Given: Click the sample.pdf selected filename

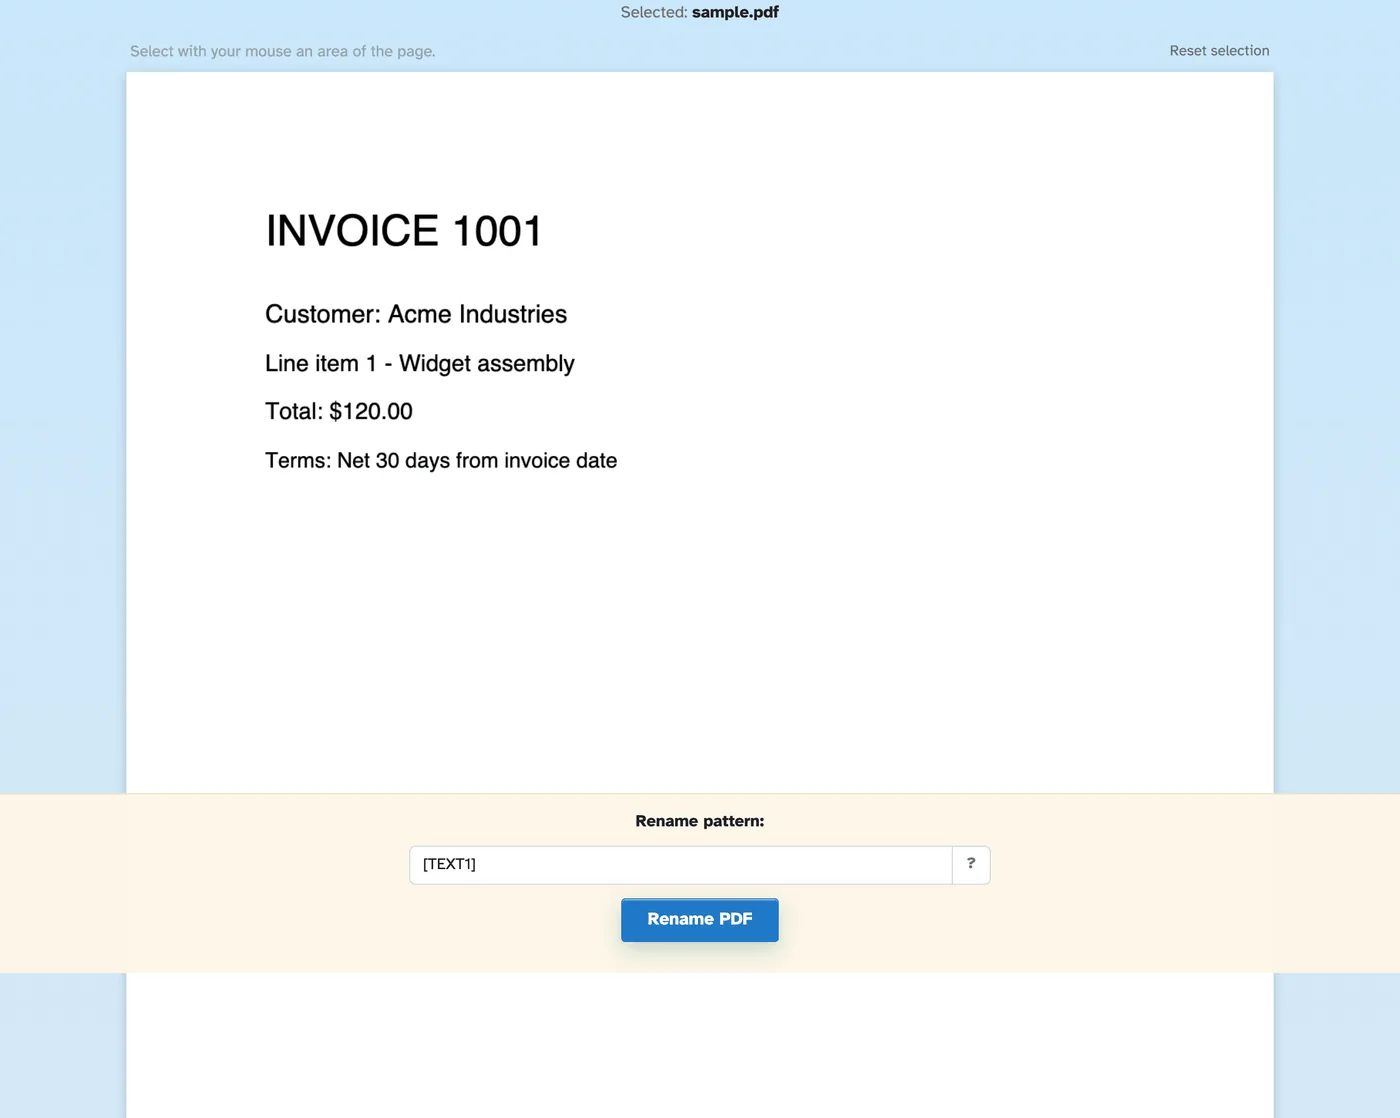Looking at the screenshot, I should pos(735,12).
